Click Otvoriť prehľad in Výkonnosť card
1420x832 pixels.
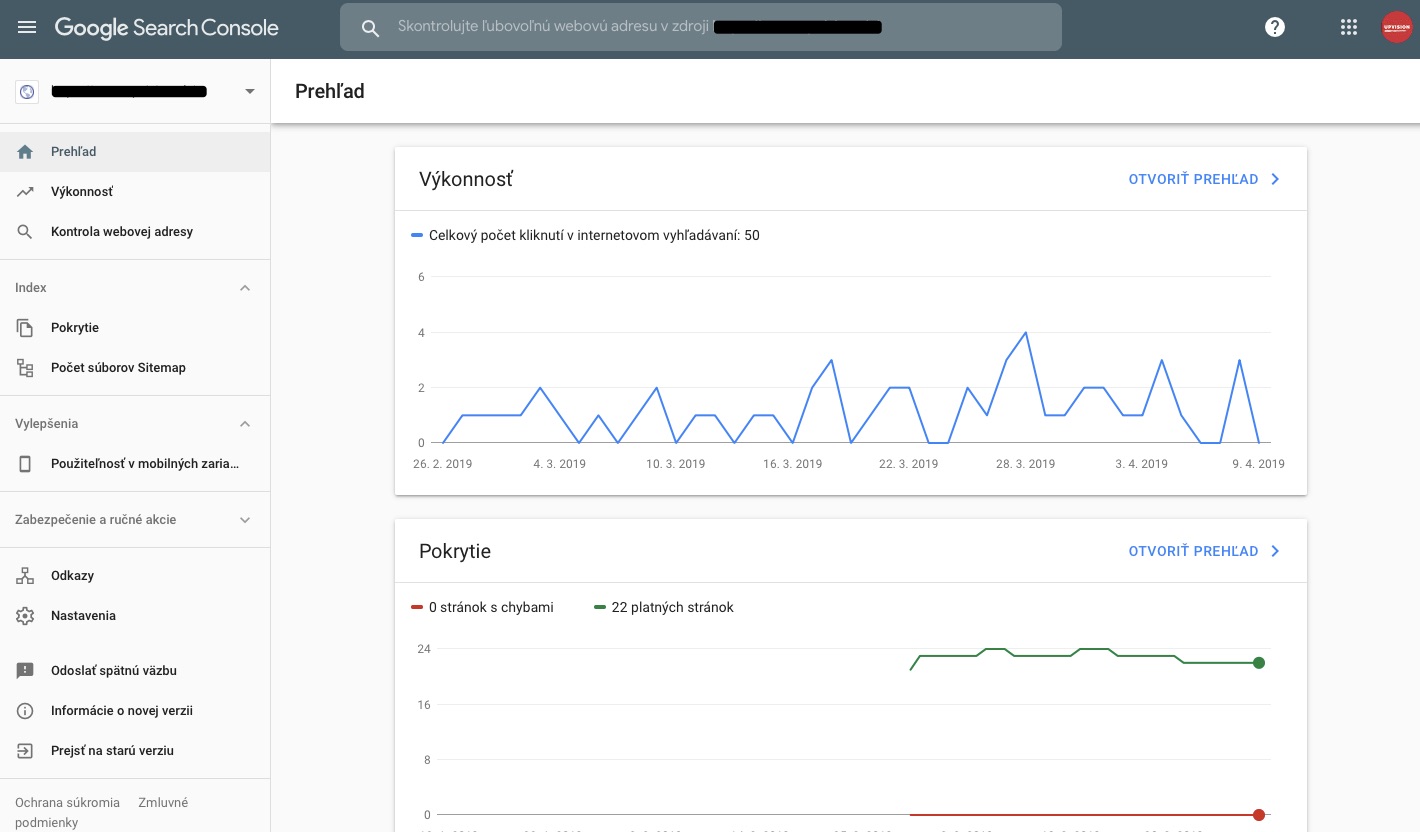coord(1193,180)
